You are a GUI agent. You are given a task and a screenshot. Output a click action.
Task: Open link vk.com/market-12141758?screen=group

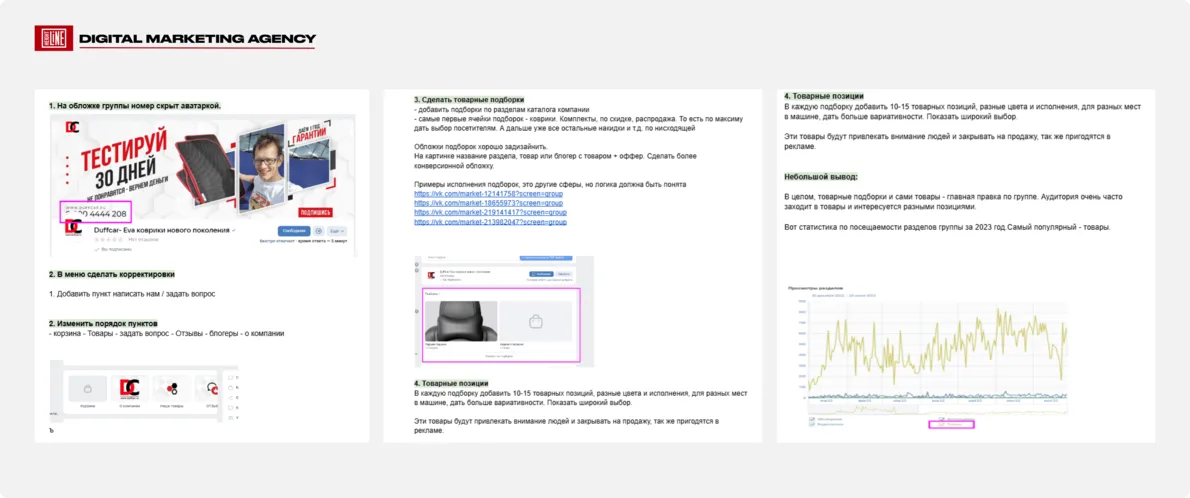click(490, 194)
